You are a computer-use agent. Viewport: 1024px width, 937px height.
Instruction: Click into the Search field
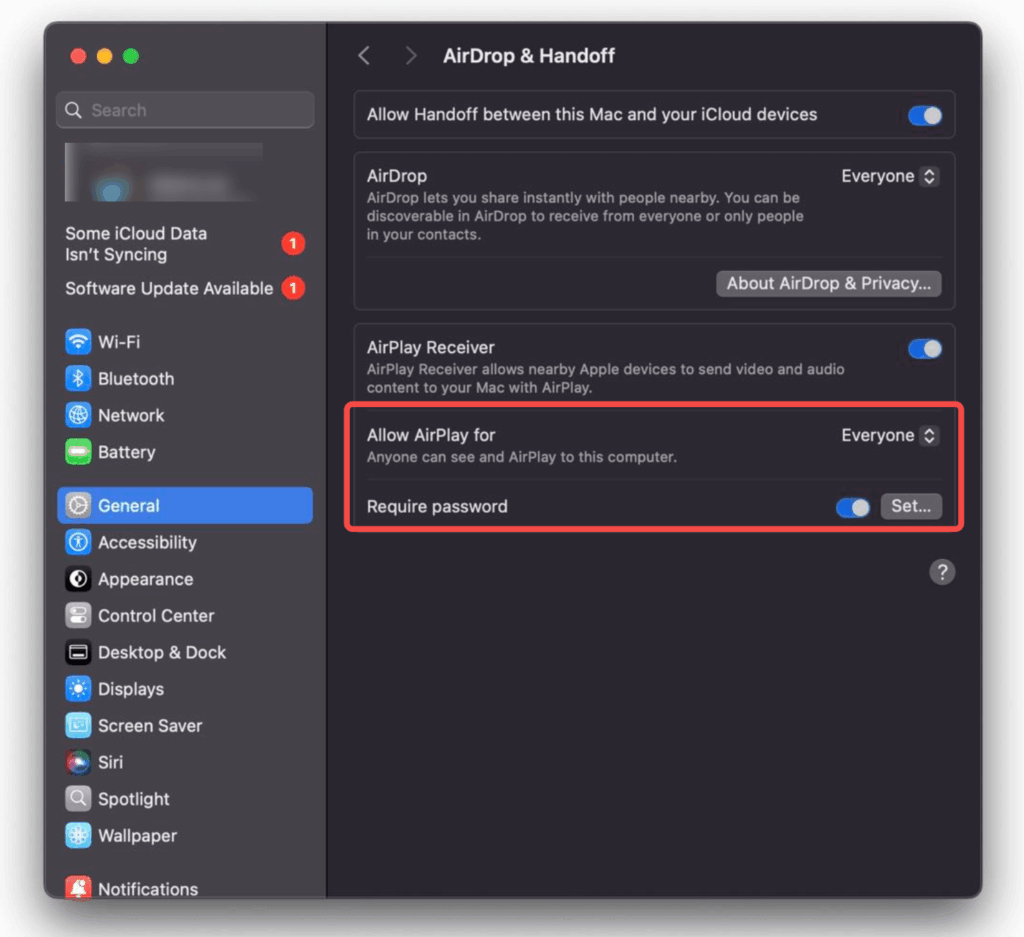[x=186, y=110]
